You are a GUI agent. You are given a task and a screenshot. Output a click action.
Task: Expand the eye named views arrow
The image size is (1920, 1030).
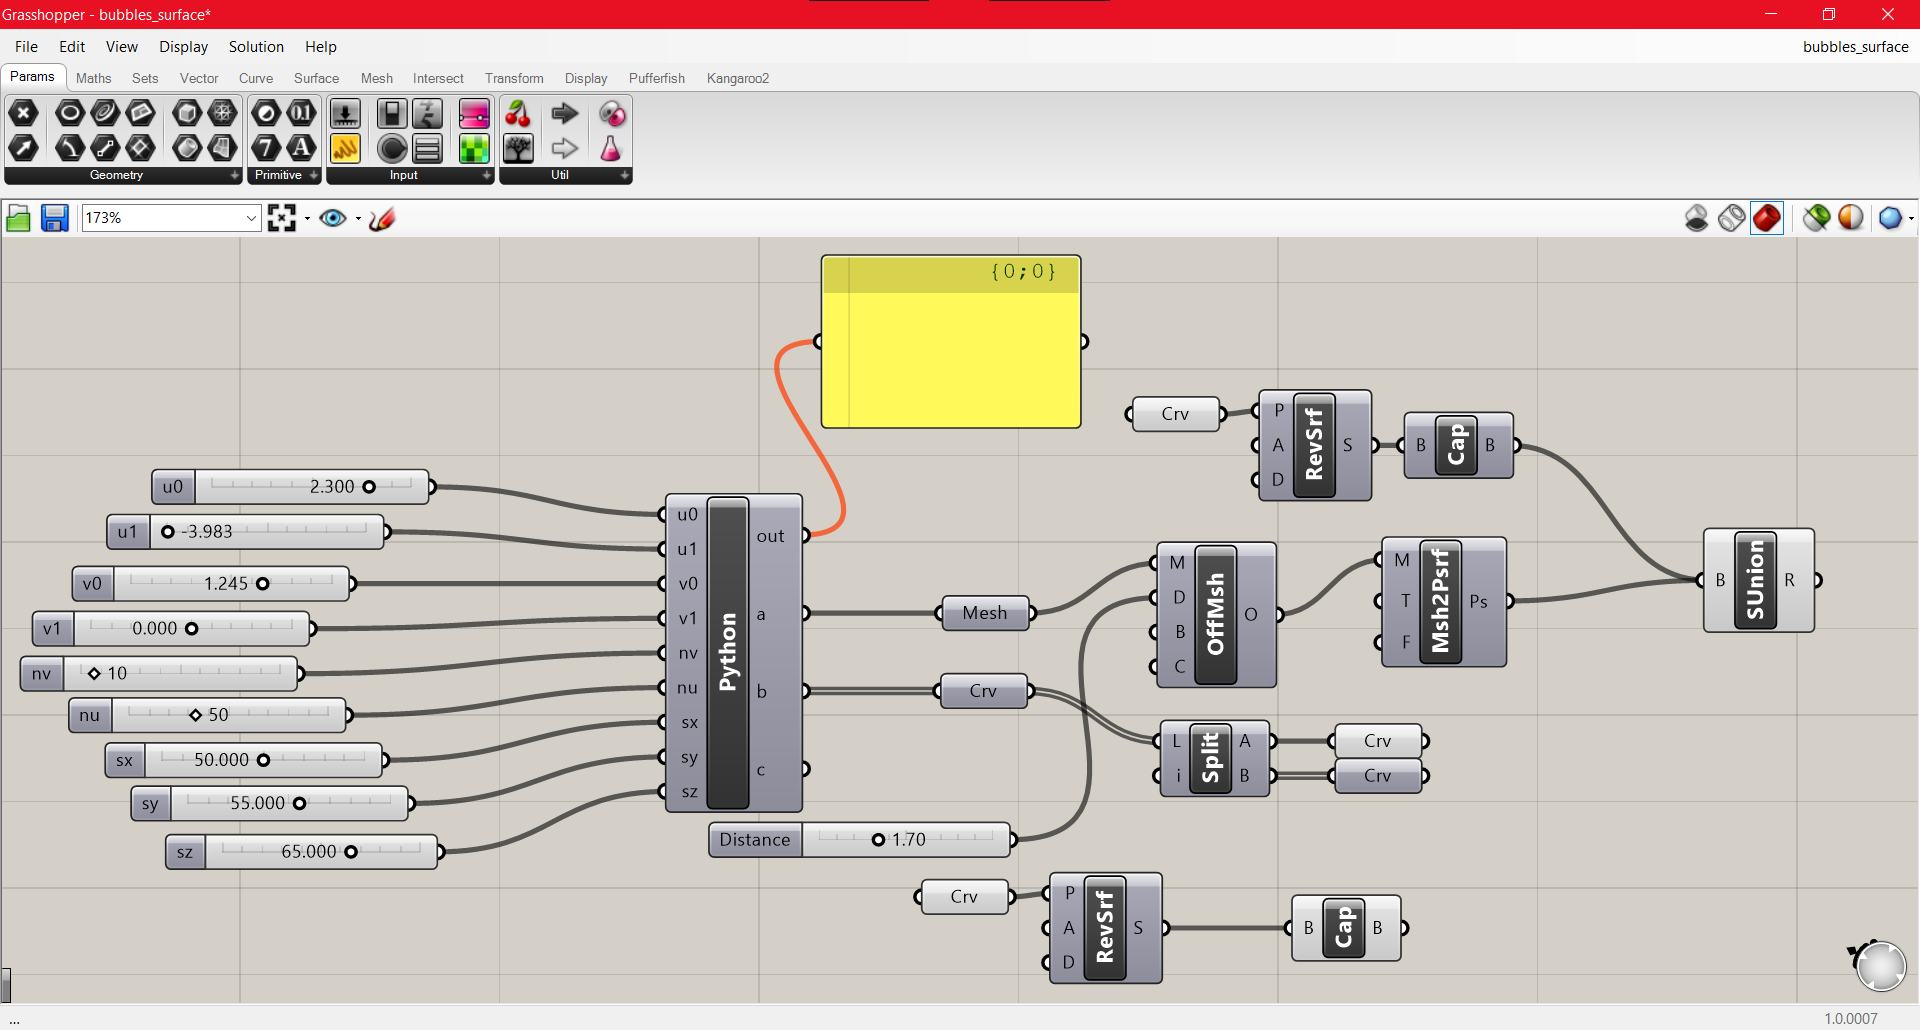tap(358, 218)
